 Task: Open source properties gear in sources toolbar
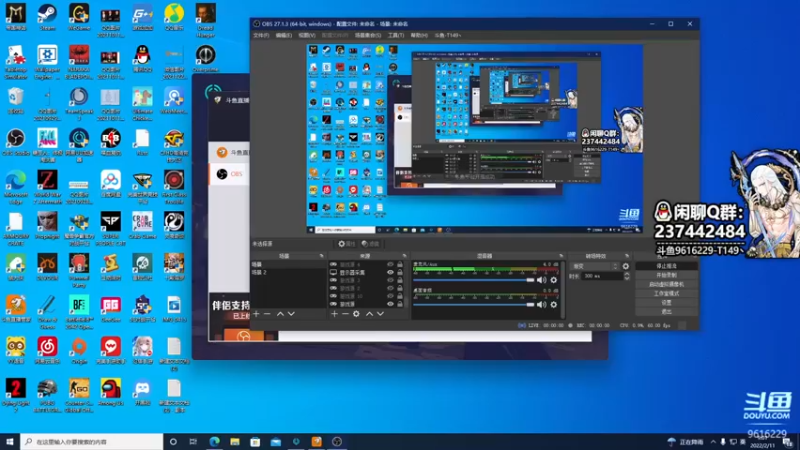pyautogui.click(x=356, y=314)
